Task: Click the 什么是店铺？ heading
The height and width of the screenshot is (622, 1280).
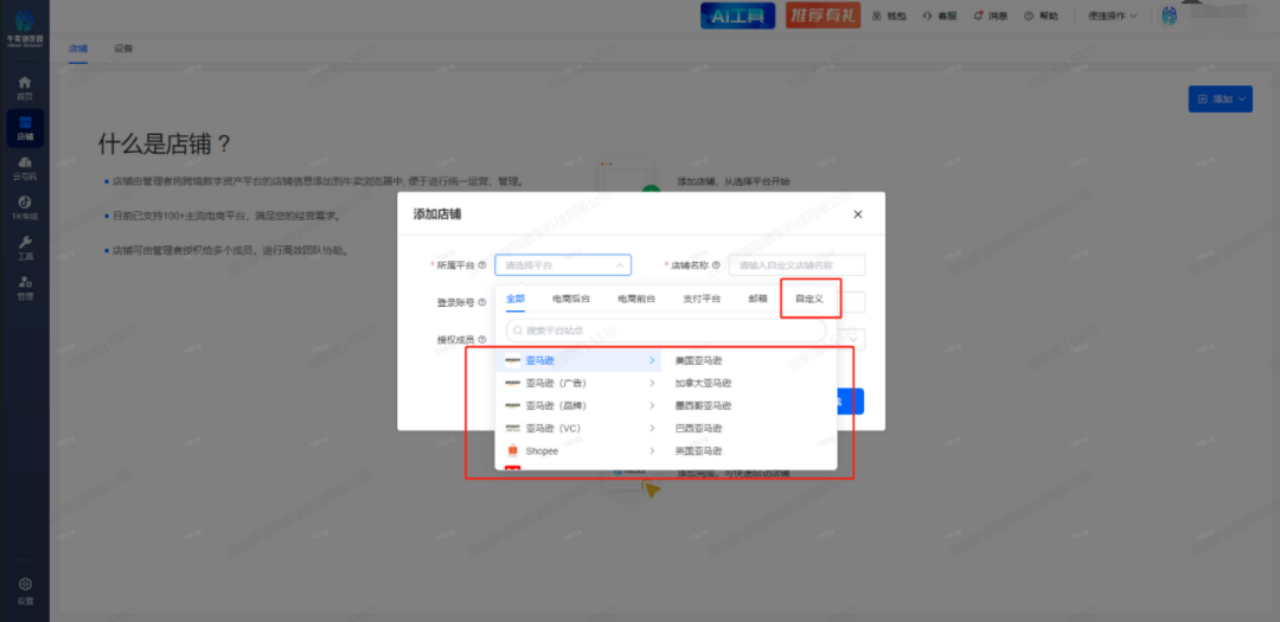Action: (165, 144)
